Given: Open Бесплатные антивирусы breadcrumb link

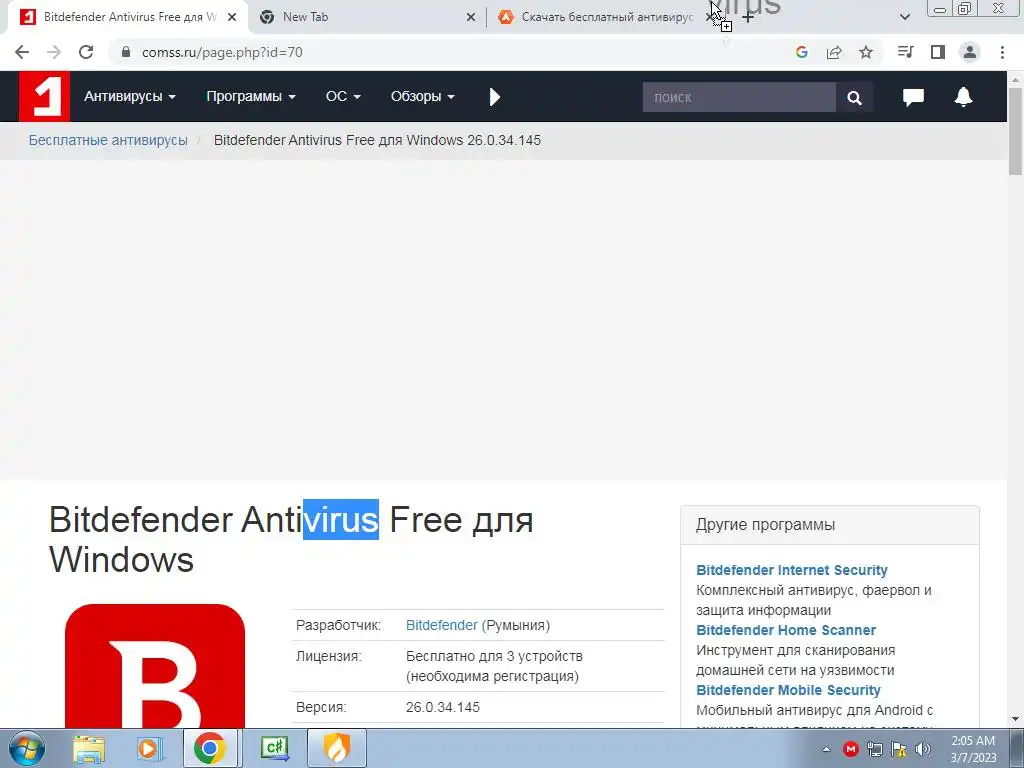Looking at the screenshot, I should [108, 140].
